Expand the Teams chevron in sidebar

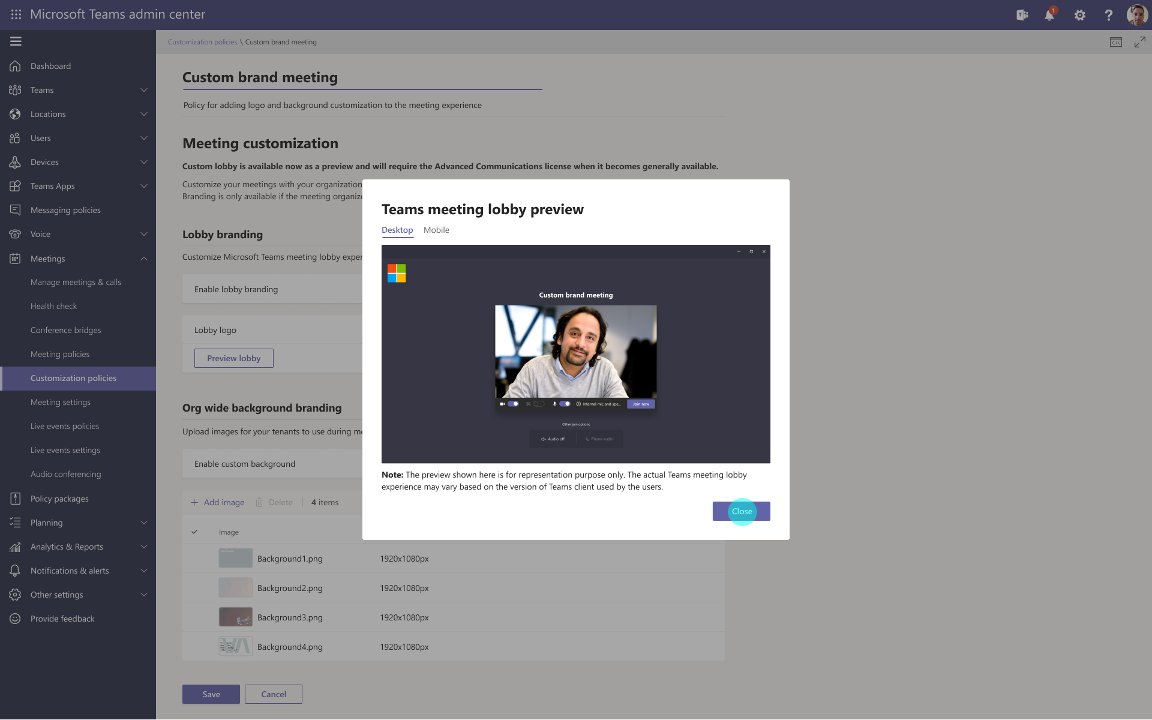(144, 90)
